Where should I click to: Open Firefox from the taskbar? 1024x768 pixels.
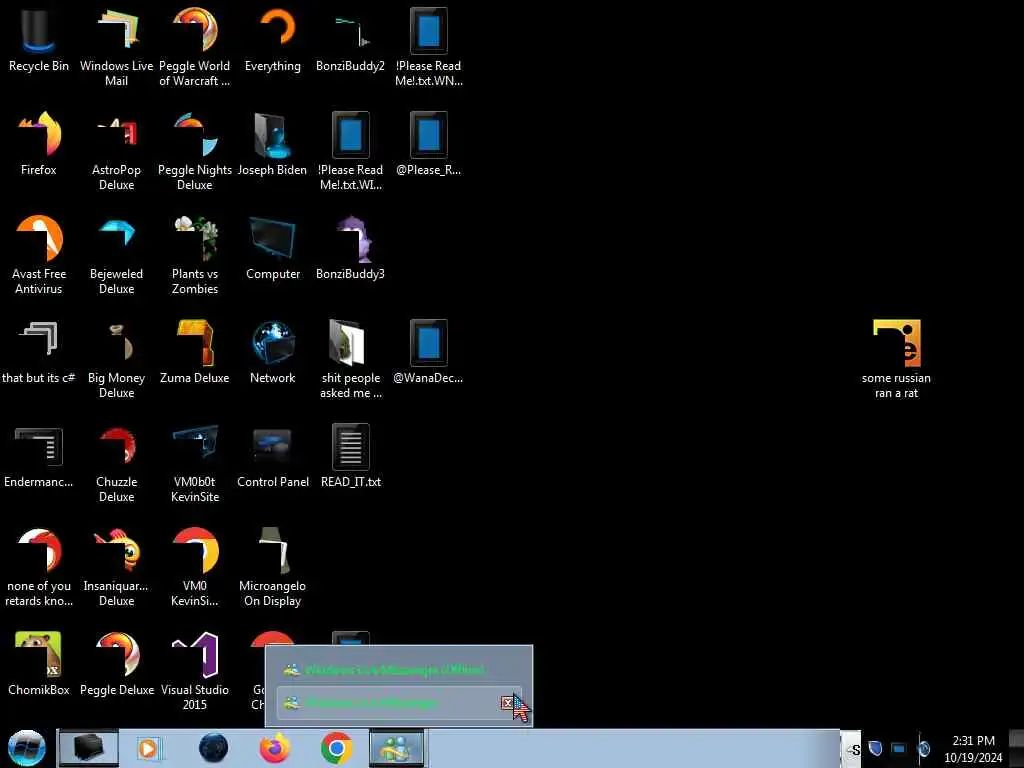[x=275, y=748]
